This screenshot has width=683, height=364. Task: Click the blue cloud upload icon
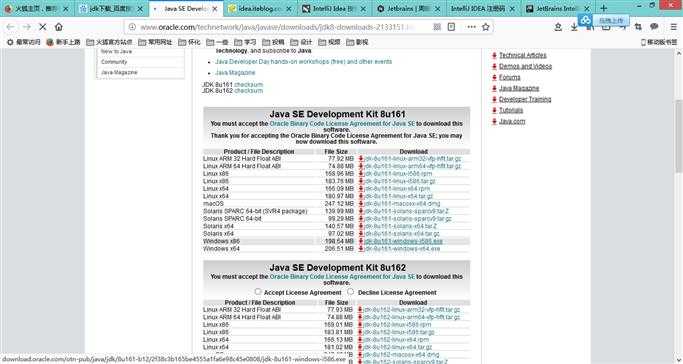(586, 20)
